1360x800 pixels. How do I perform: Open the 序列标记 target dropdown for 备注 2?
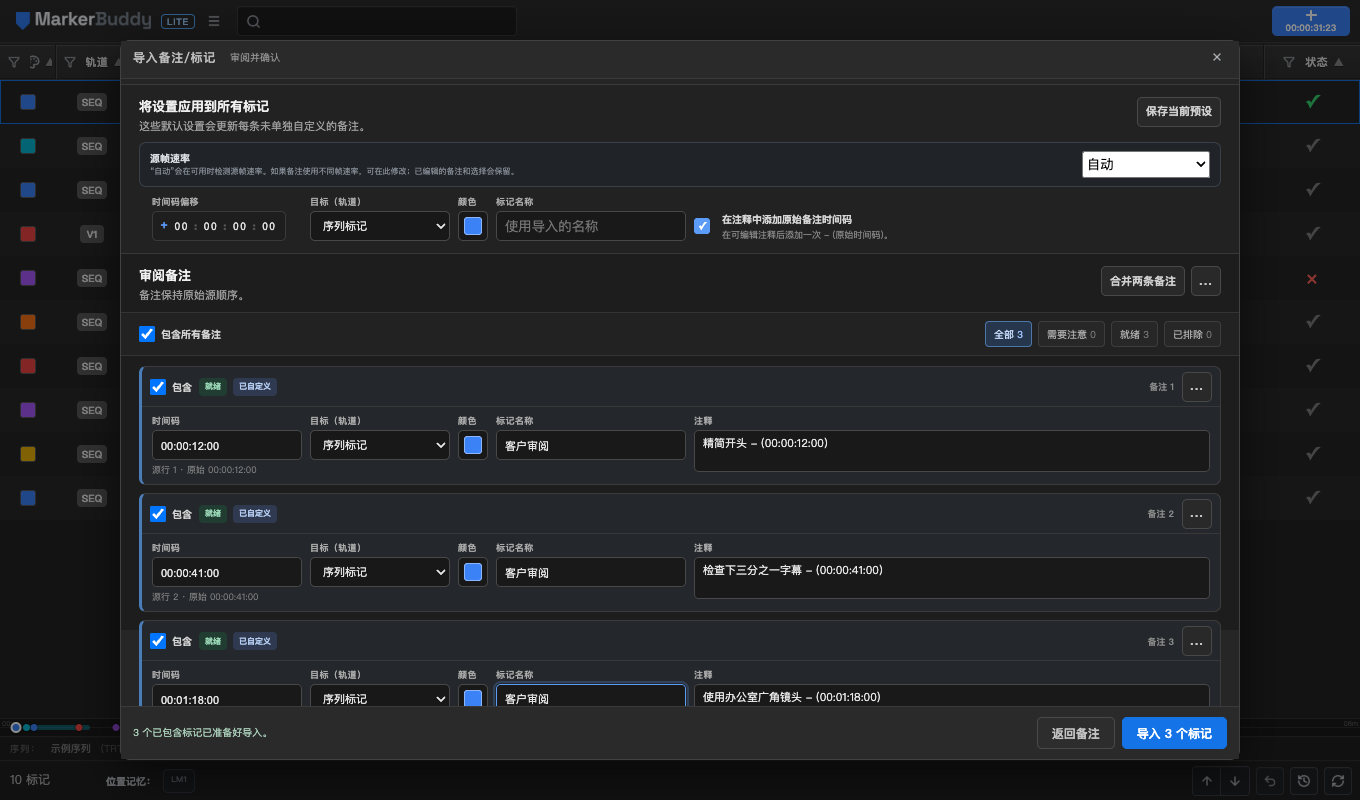380,572
